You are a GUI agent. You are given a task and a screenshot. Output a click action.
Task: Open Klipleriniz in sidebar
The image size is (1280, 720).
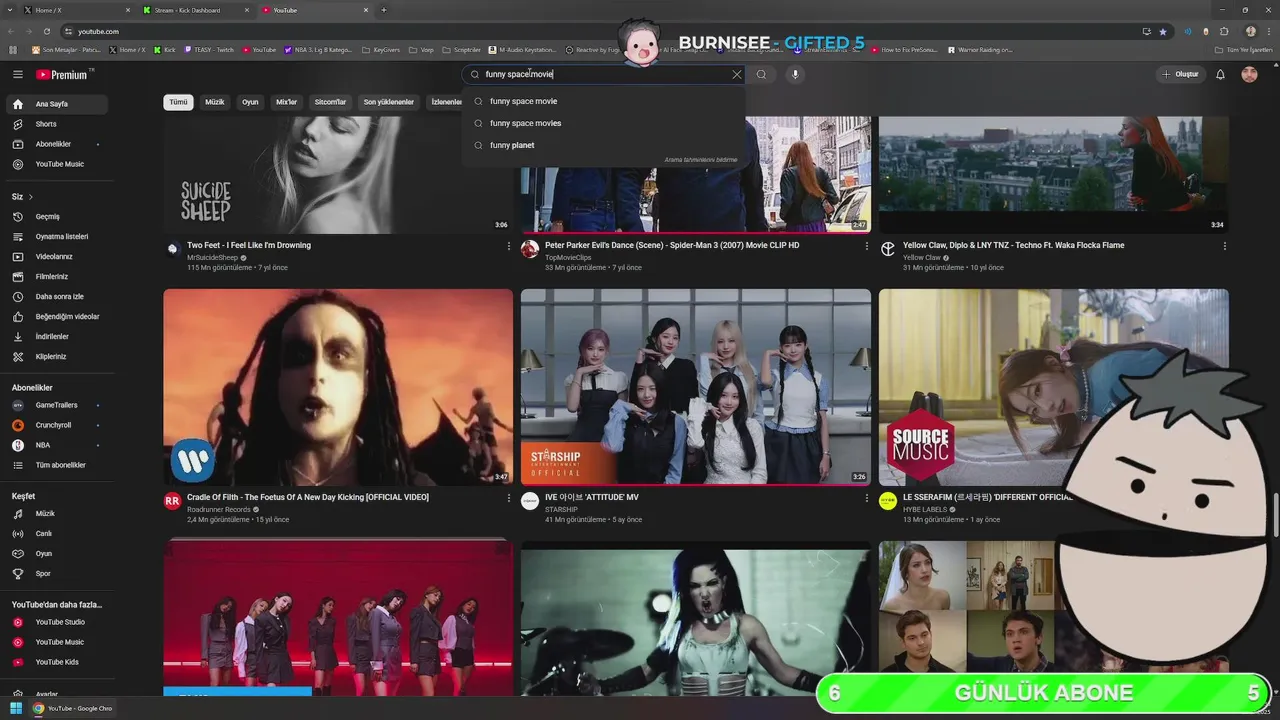tap(56, 357)
